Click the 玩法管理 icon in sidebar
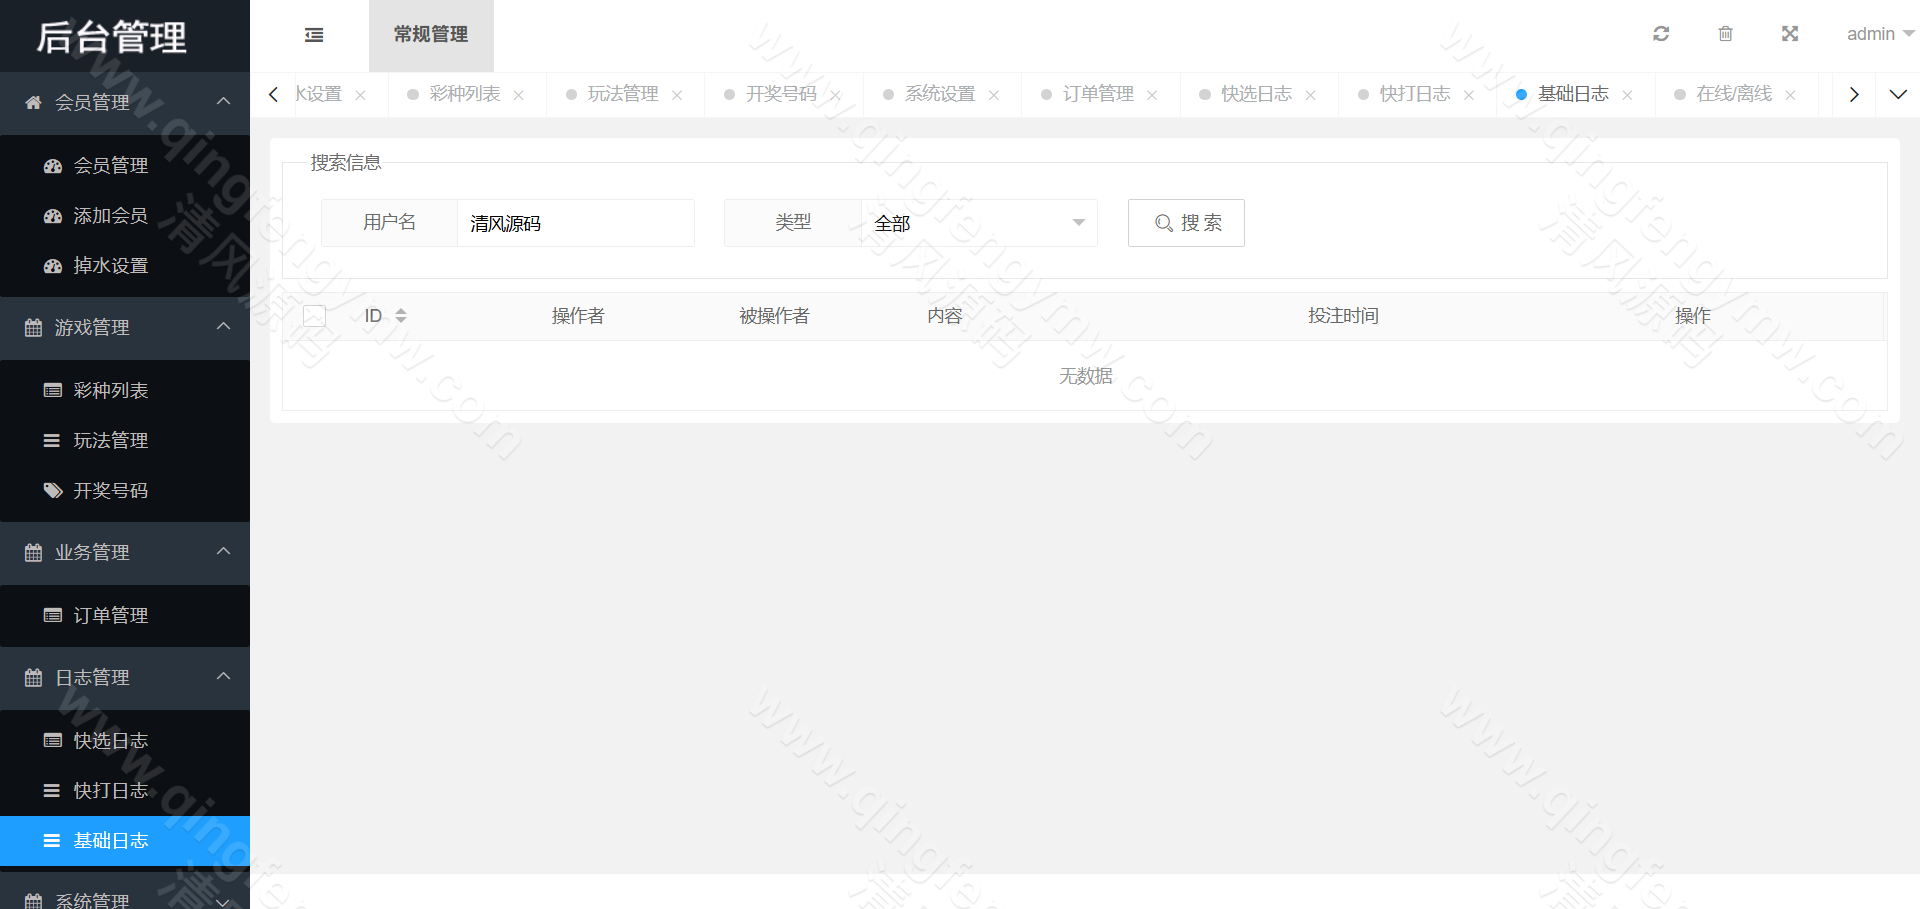The height and width of the screenshot is (909, 1920). [x=53, y=440]
